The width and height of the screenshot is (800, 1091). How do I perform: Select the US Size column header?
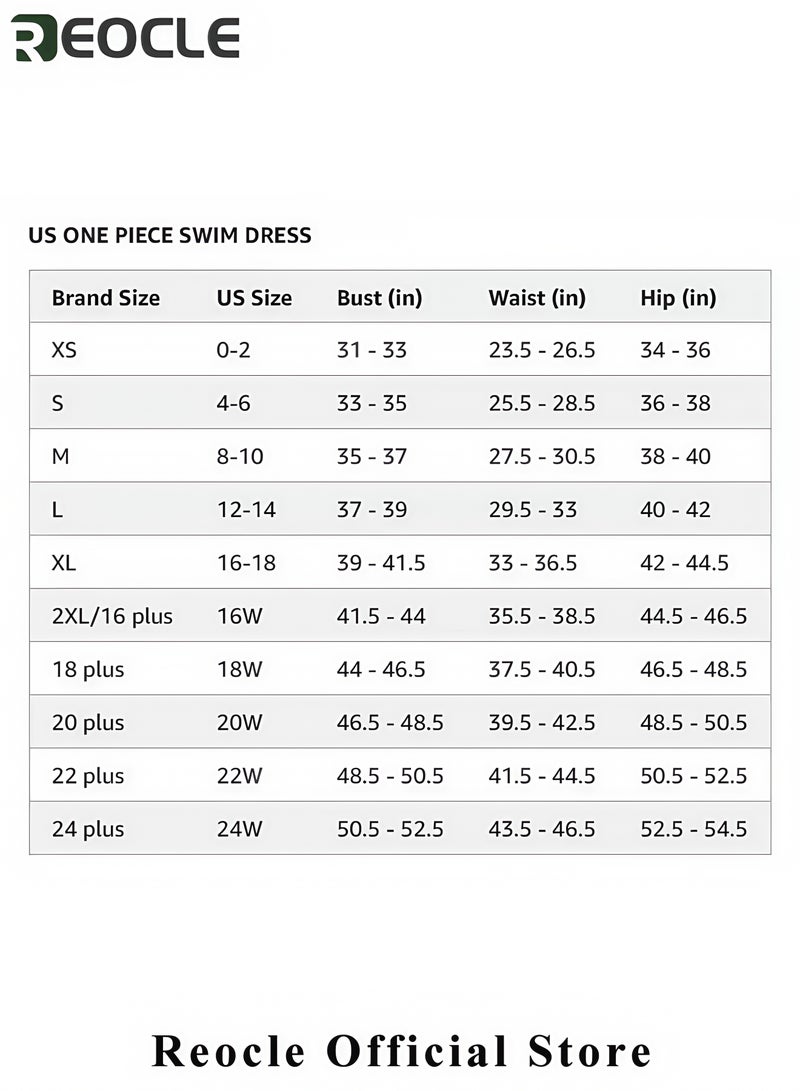pos(254,298)
